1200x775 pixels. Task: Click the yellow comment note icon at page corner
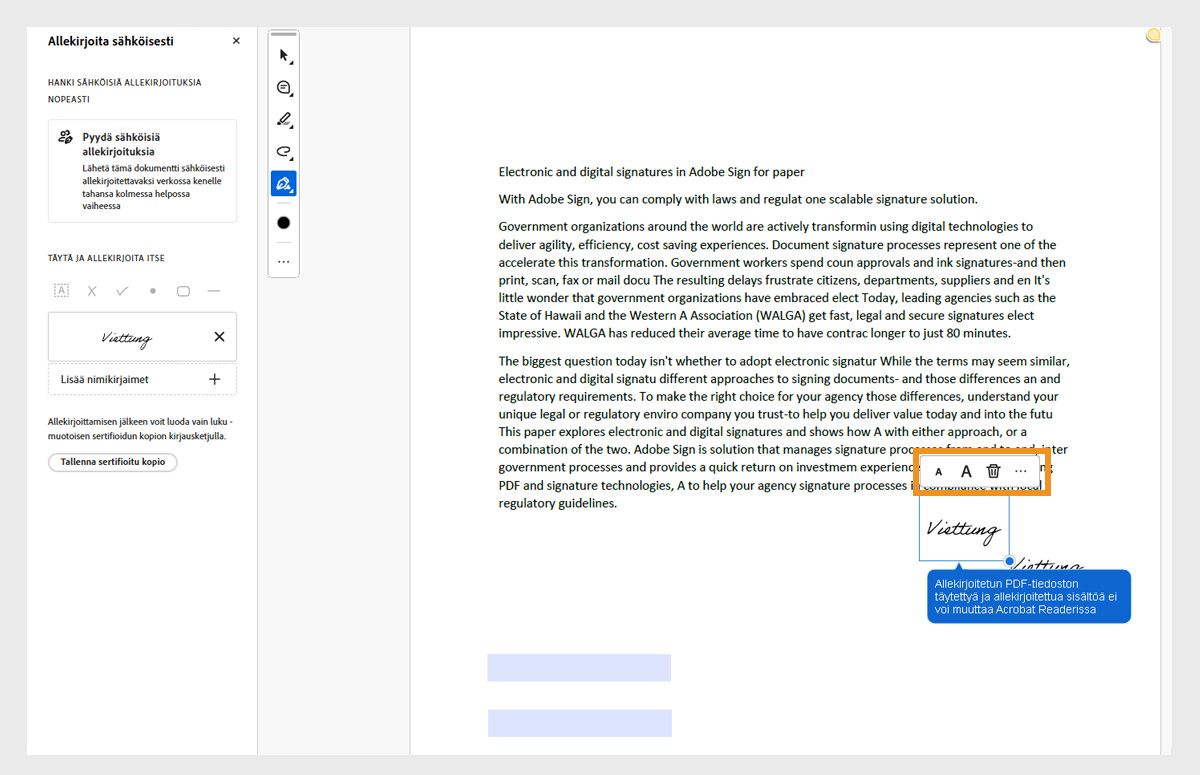pos(1153,36)
